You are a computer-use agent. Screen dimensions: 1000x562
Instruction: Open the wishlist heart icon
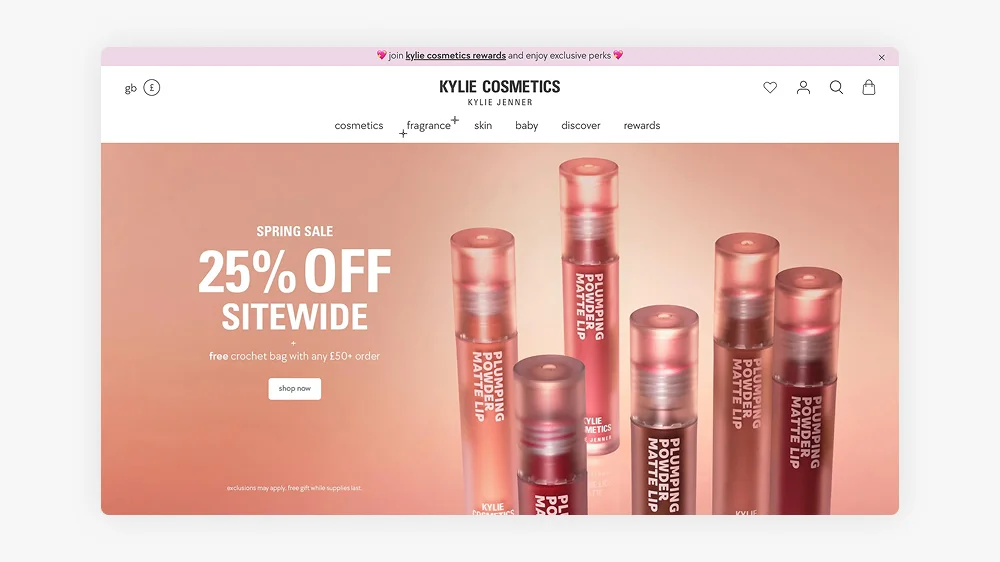point(770,87)
